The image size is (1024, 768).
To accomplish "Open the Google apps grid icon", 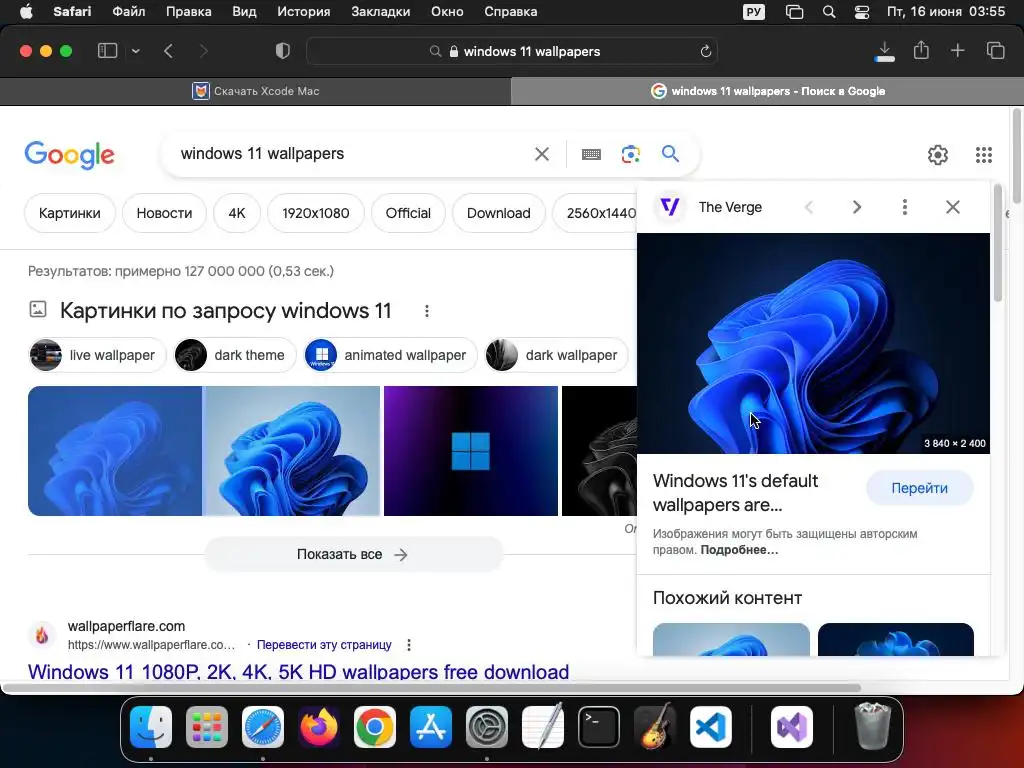I will coord(984,155).
